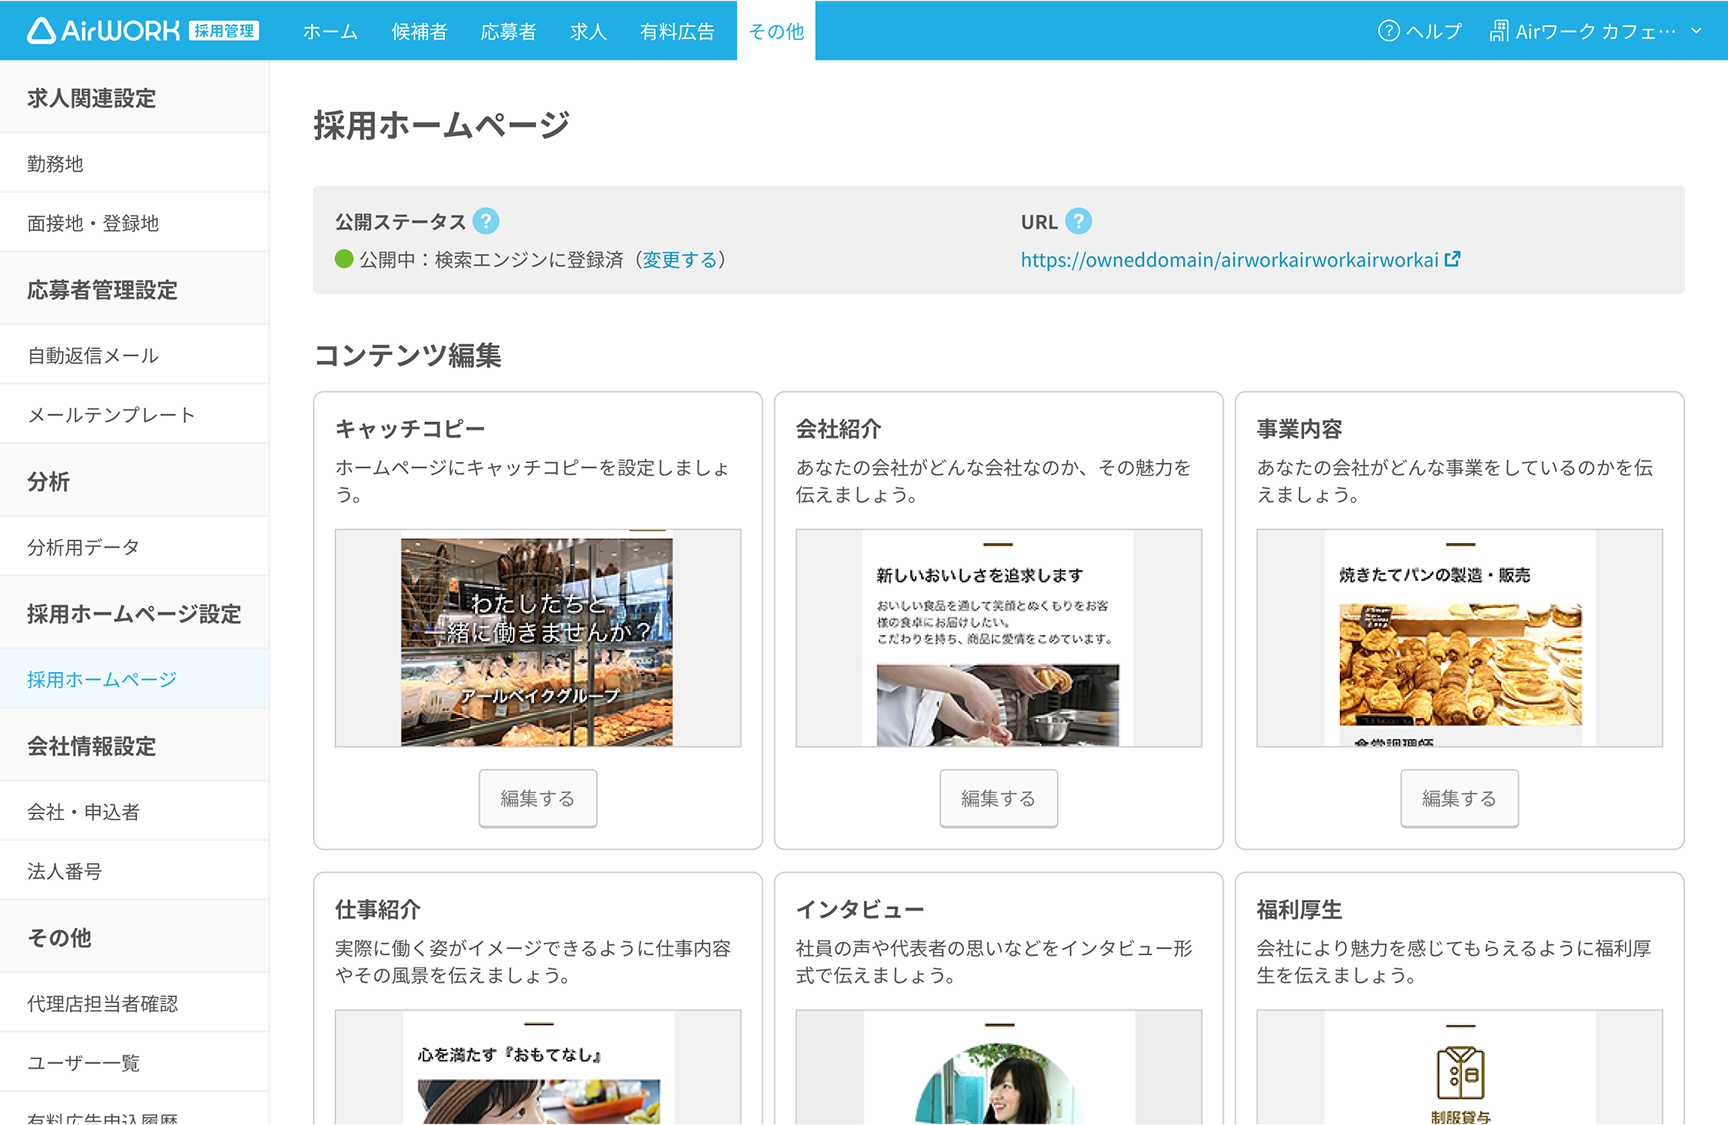The image size is (1728, 1125).
Task: Click the 求人関連設定 sidebar heading
Action: tap(92, 98)
